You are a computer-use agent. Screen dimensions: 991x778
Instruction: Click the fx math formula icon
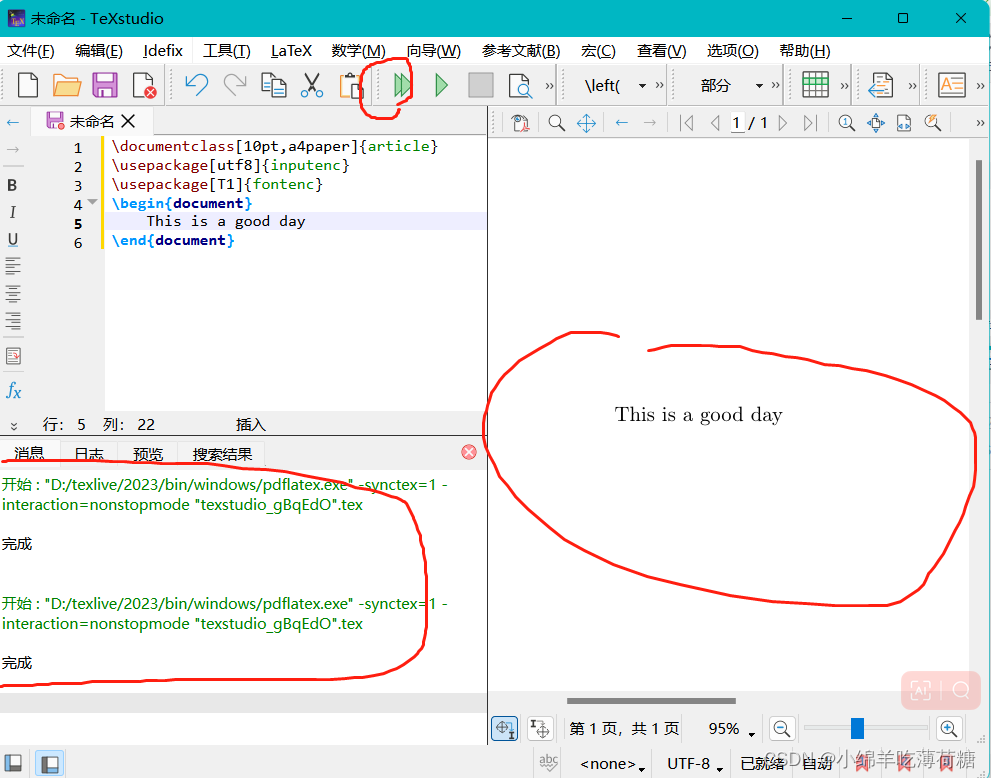click(13, 390)
